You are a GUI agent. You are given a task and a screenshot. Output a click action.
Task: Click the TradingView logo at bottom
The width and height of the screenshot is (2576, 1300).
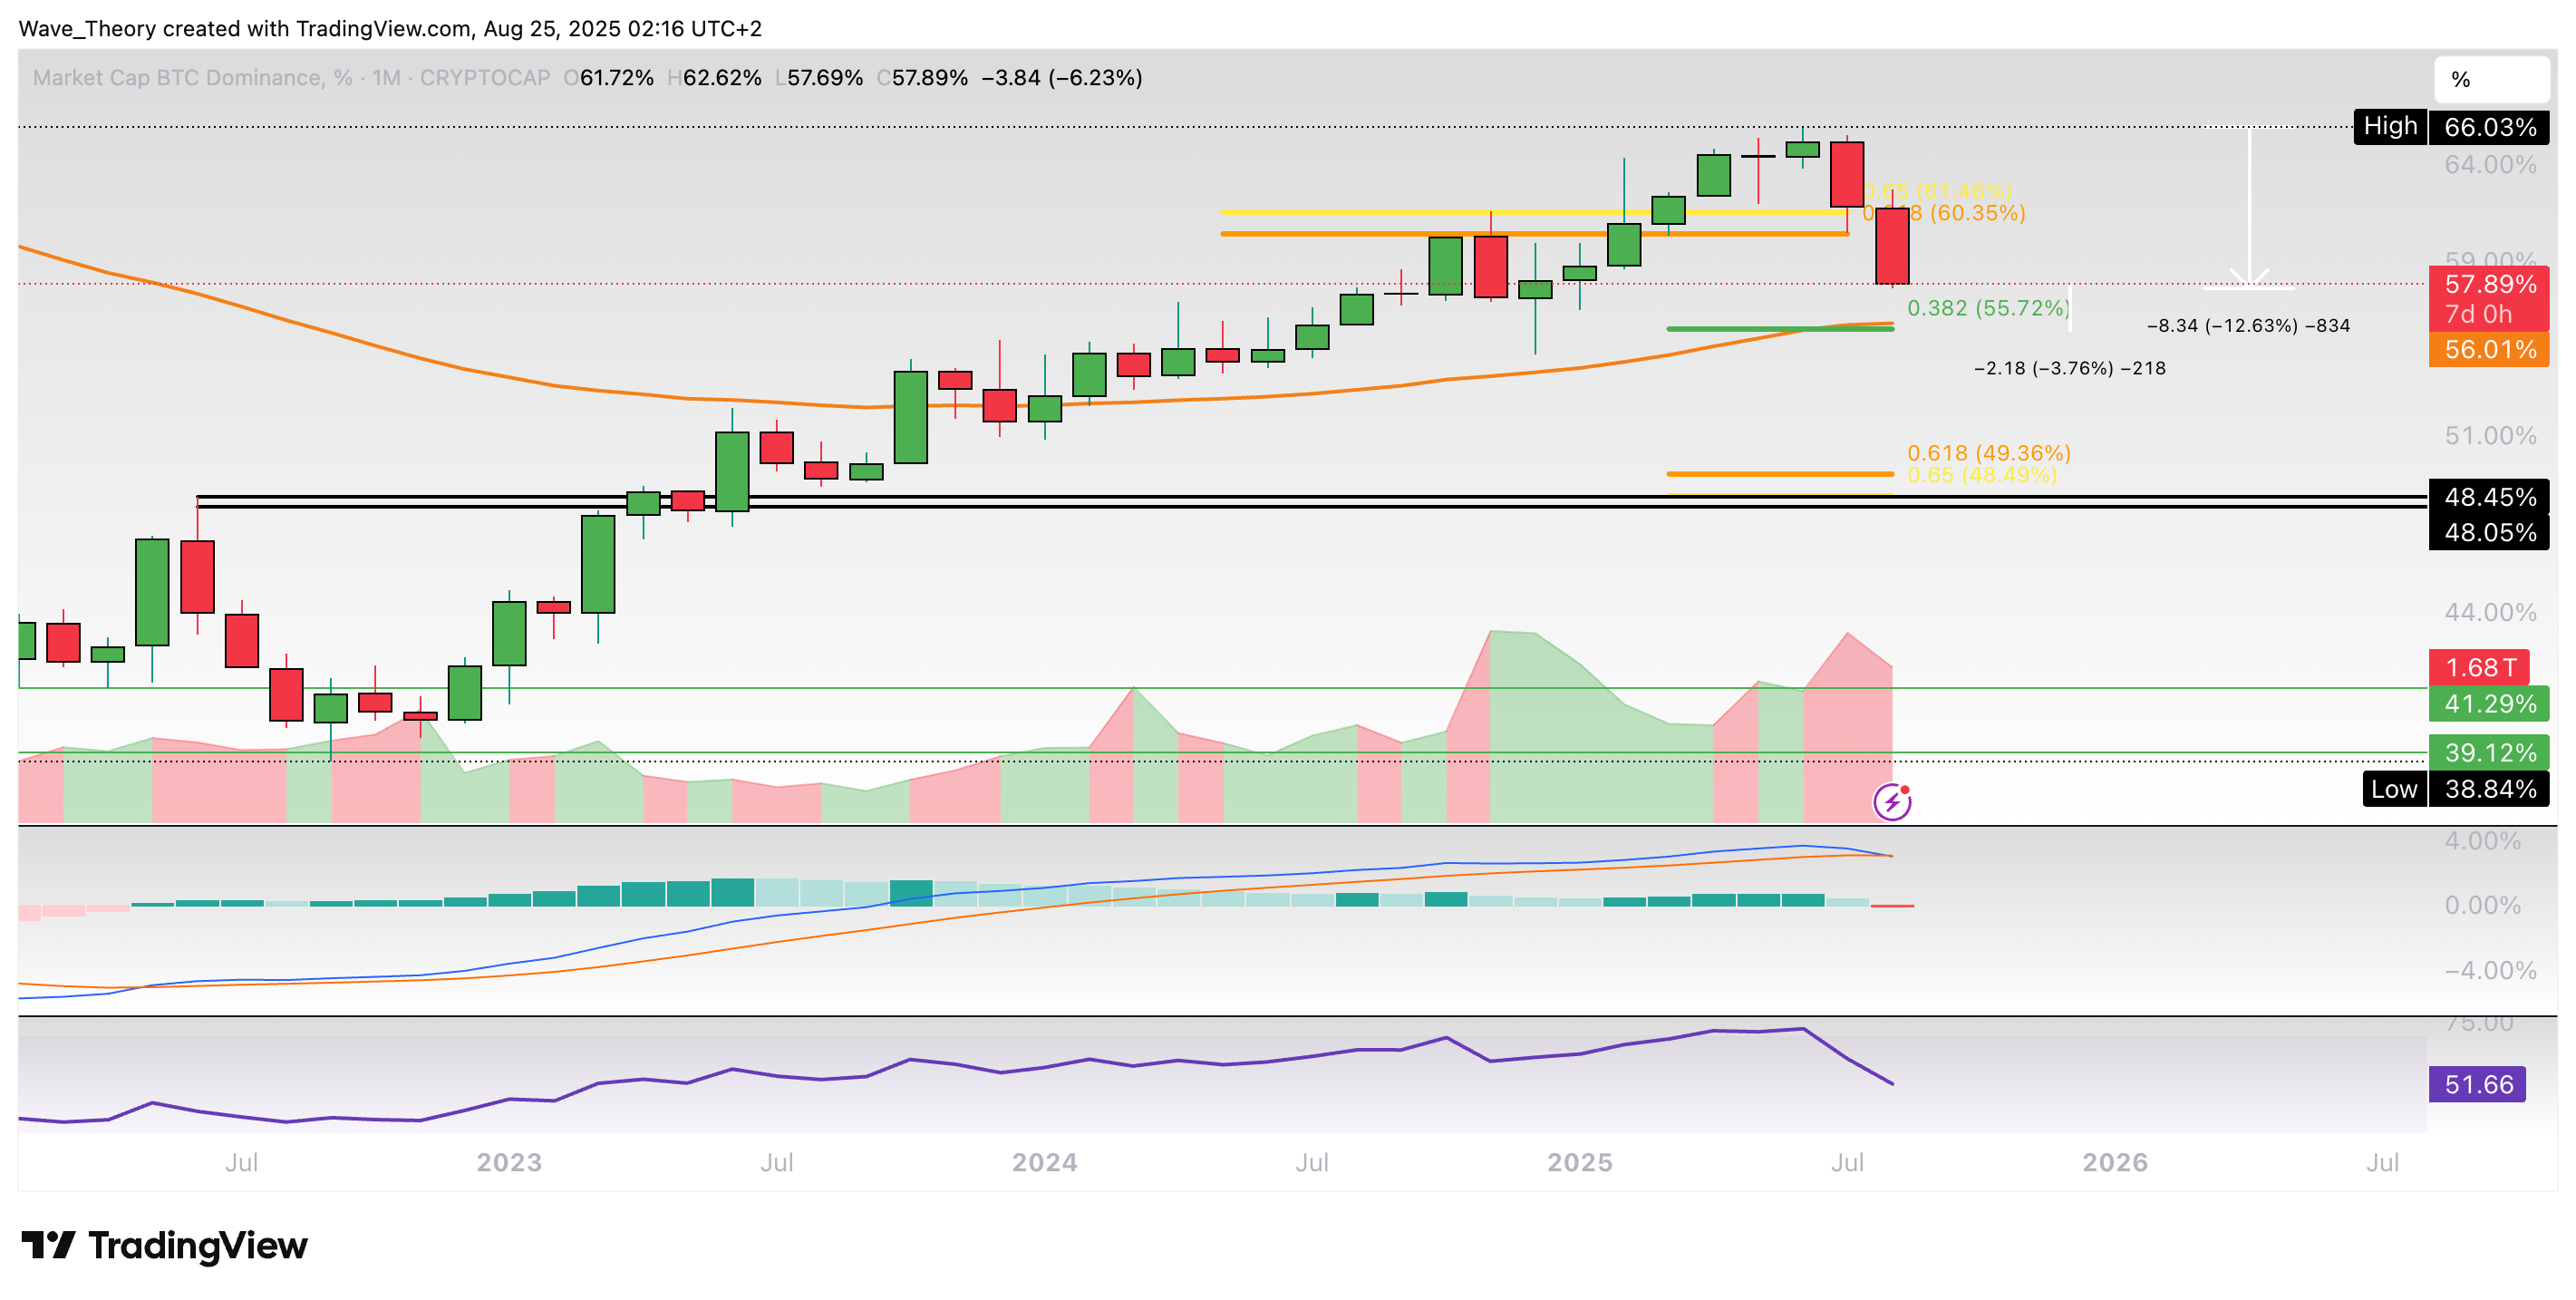(165, 1245)
